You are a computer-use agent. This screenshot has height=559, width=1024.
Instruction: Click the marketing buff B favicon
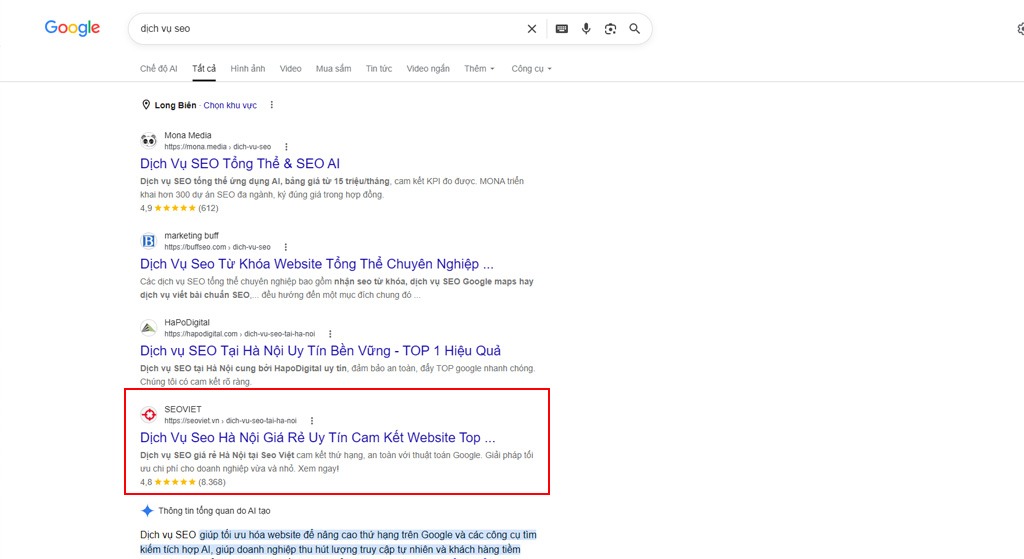(x=148, y=241)
